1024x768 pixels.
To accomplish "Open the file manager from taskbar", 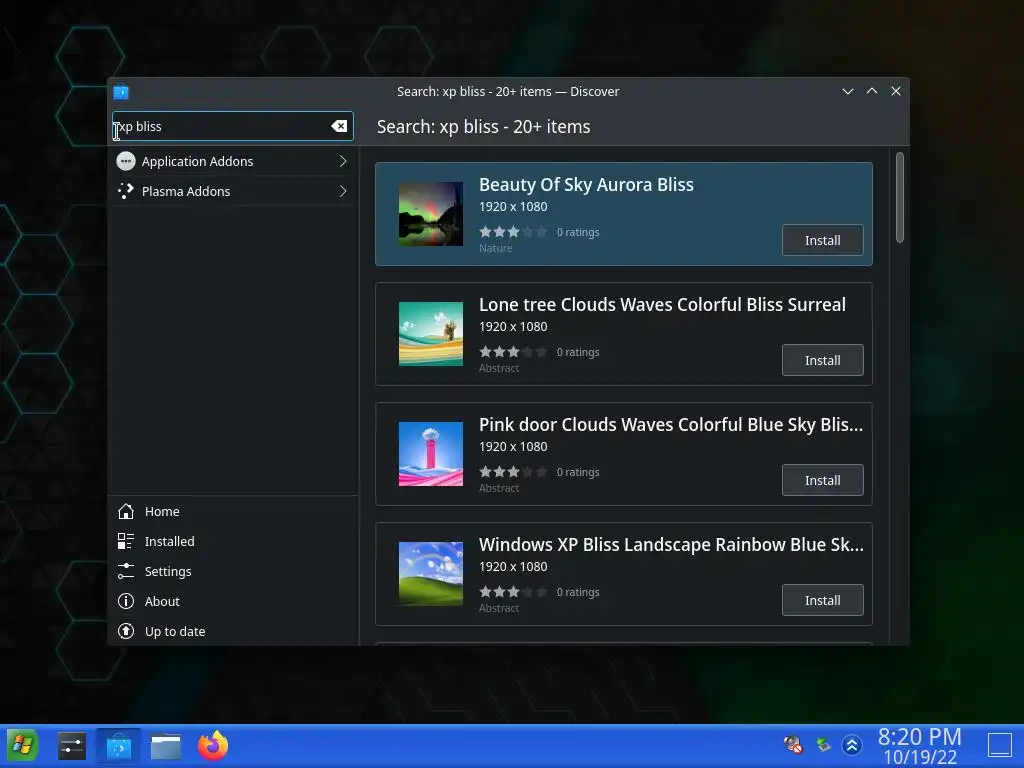I will (x=166, y=746).
